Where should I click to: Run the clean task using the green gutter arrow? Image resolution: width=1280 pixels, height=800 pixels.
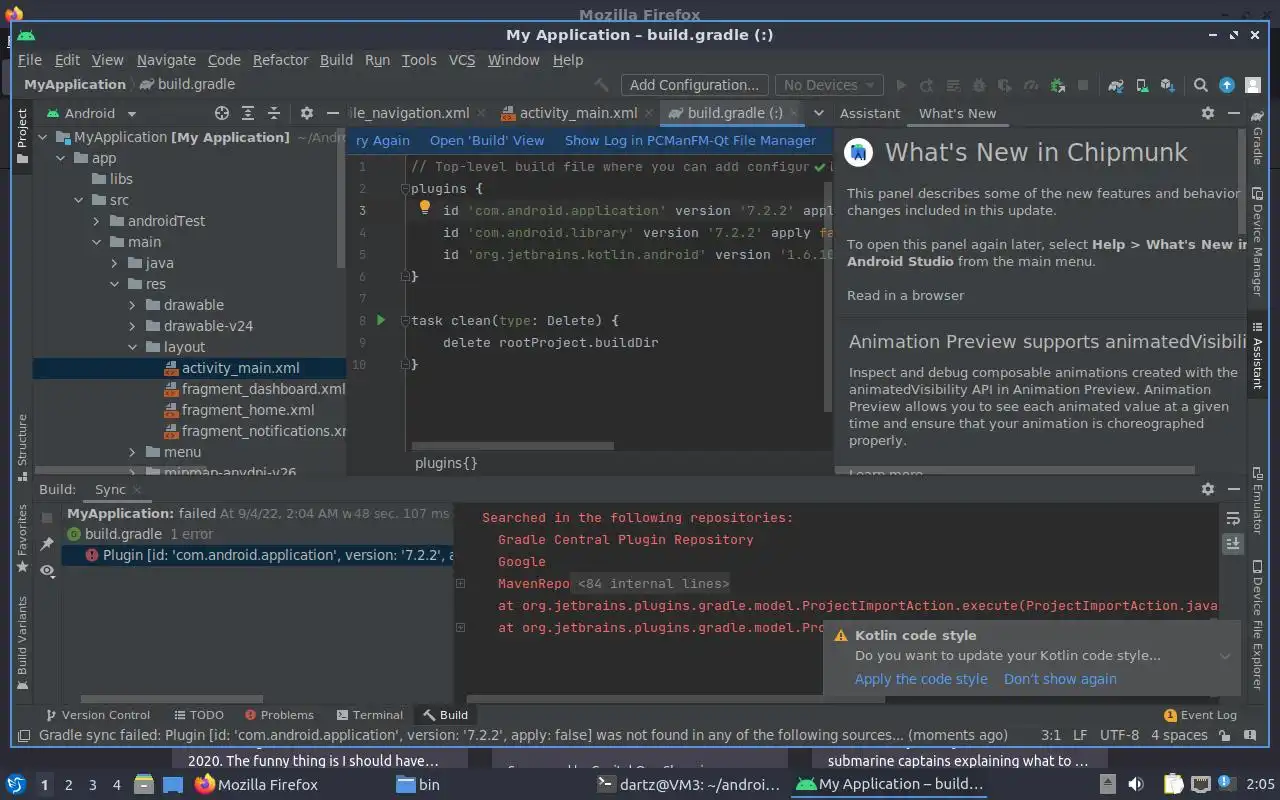(x=380, y=320)
